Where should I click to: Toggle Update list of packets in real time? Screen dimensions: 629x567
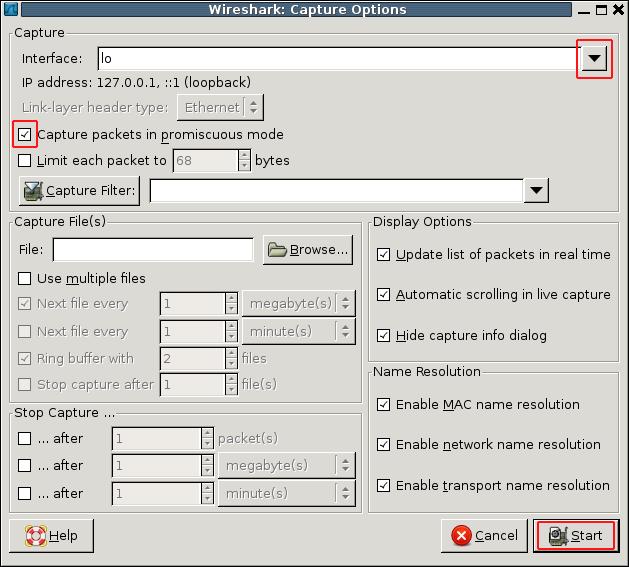point(383,254)
